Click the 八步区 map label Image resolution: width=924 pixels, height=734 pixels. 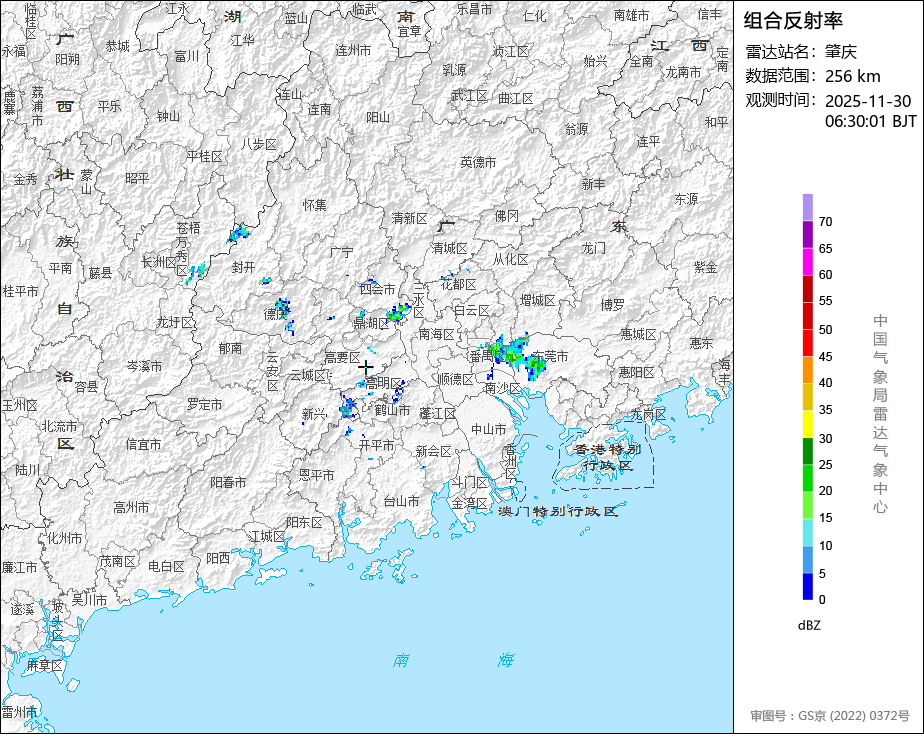259,144
